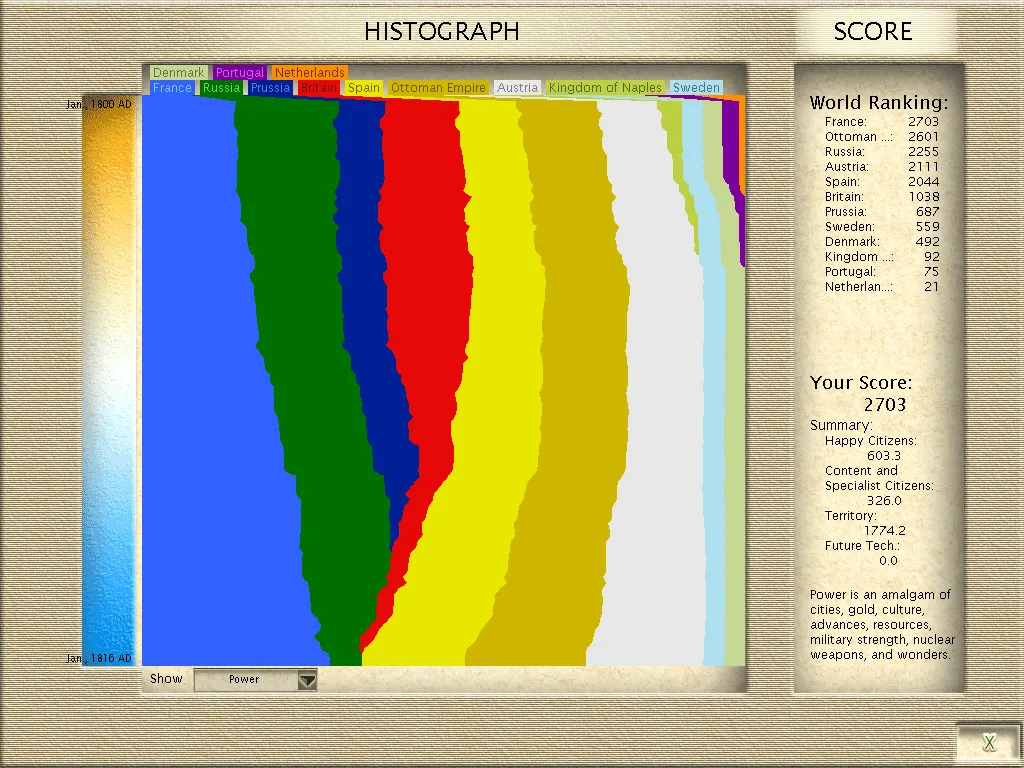Viewport: 1024px width, 768px height.
Task: Close the Histograph screen with X button
Action: click(989, 742)
